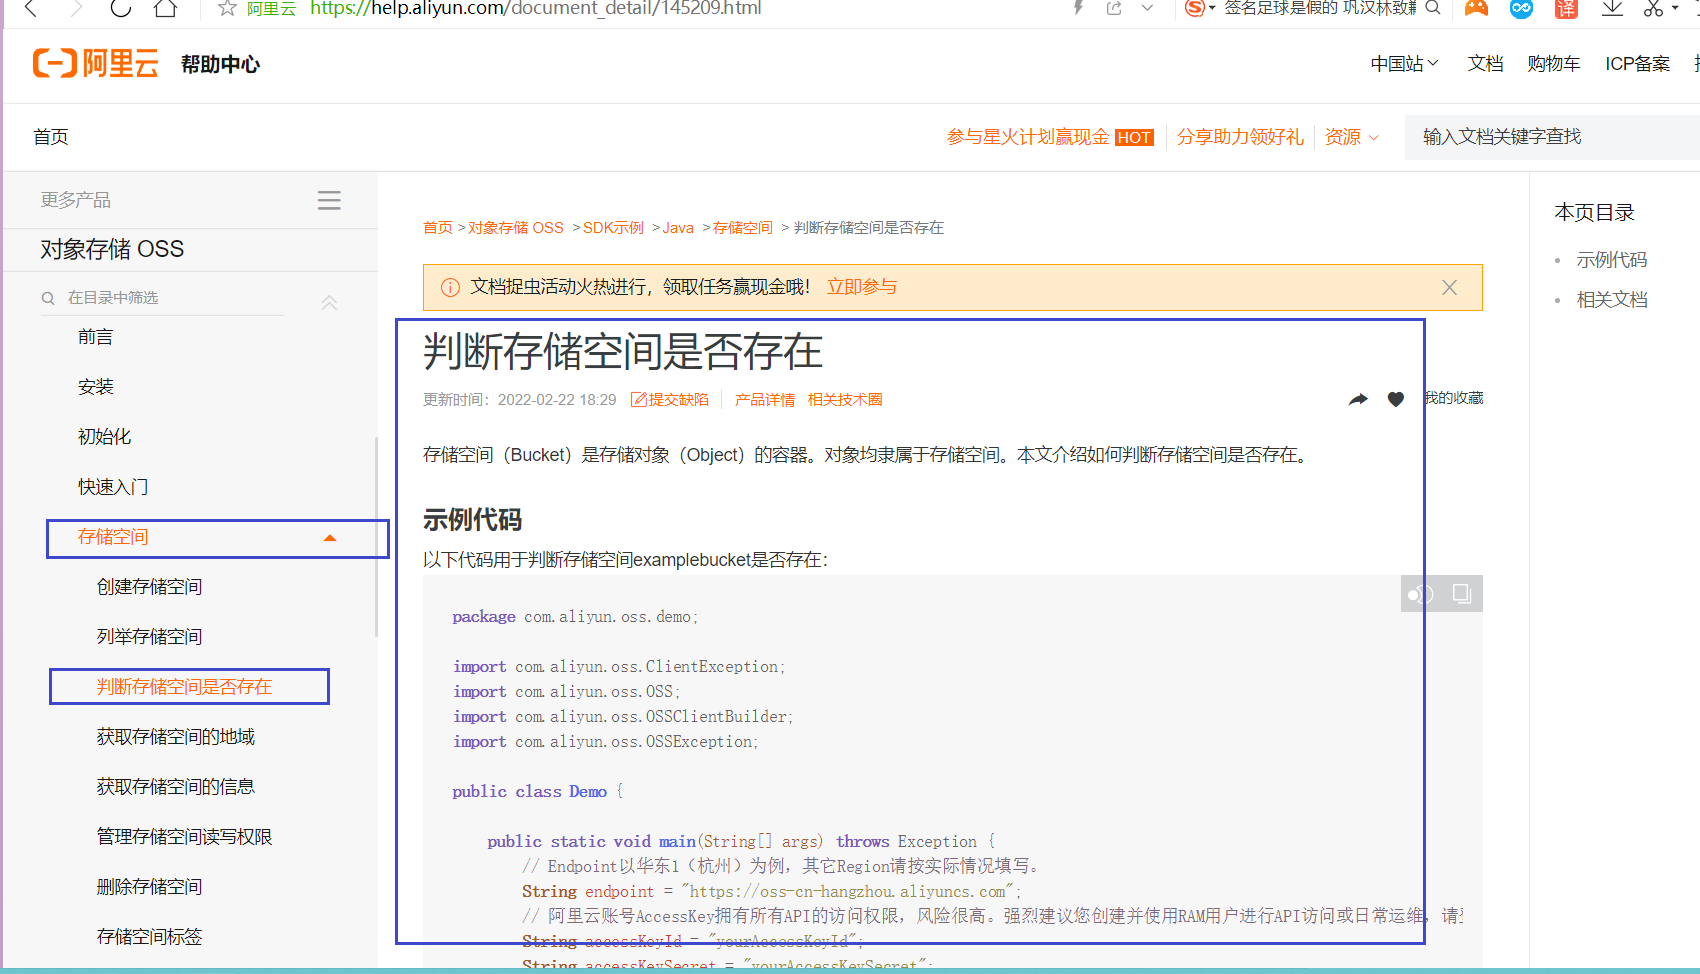Open 创建存储空间 sidebar item
The image size is (1700, 974).
click(x=150, y=587)
